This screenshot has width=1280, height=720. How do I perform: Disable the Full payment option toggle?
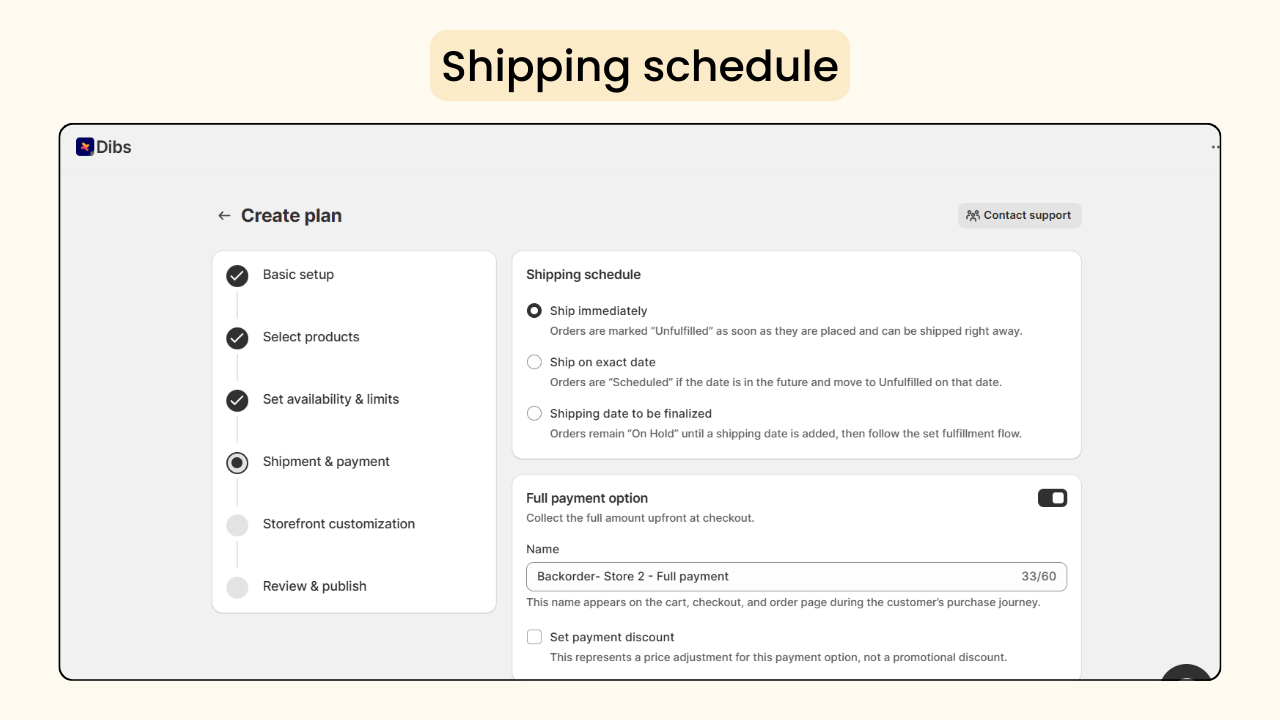pyautogui.click(x=1052, y=497)
